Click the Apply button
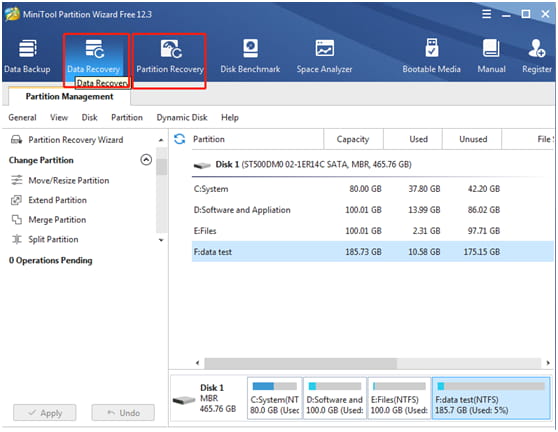Screen dimensions: 558x432 click(x=45, y=413)
